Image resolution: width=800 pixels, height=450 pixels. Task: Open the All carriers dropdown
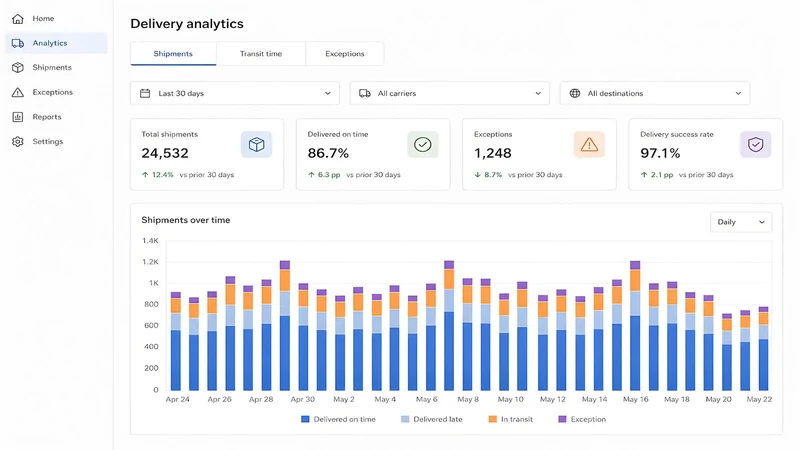(x=449, y=93)
